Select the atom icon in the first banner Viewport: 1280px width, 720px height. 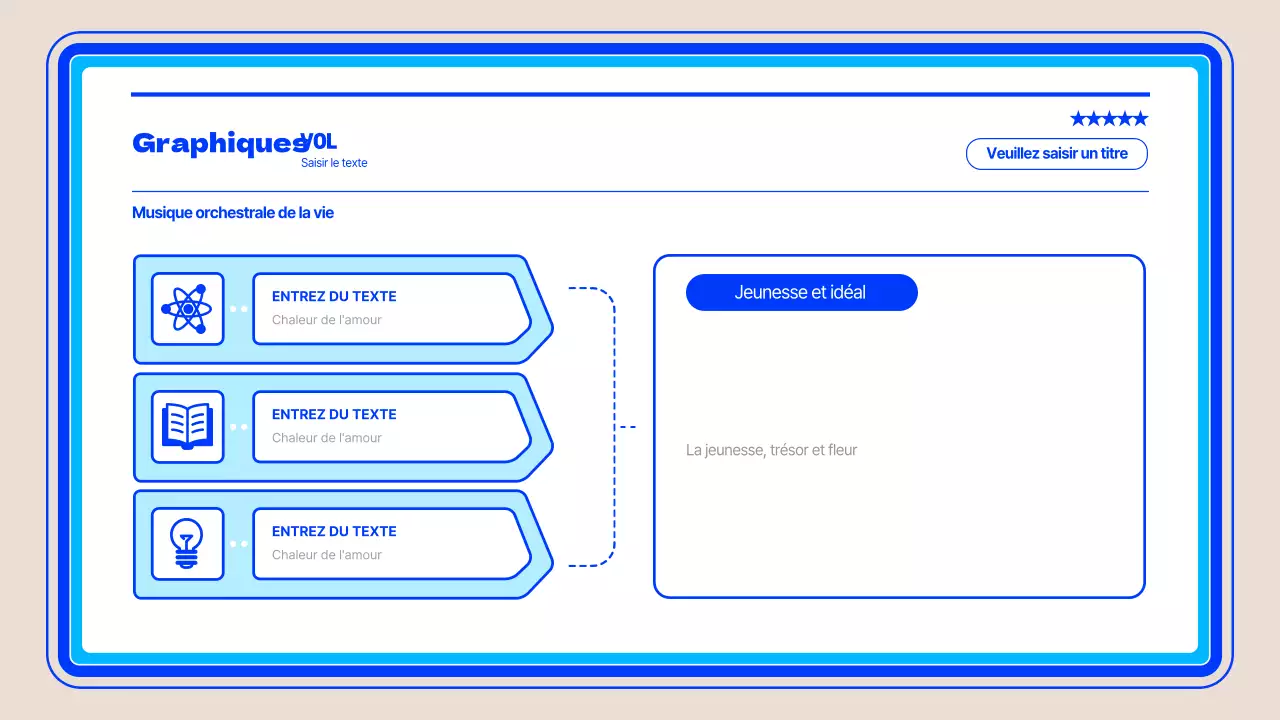[186, 308]
